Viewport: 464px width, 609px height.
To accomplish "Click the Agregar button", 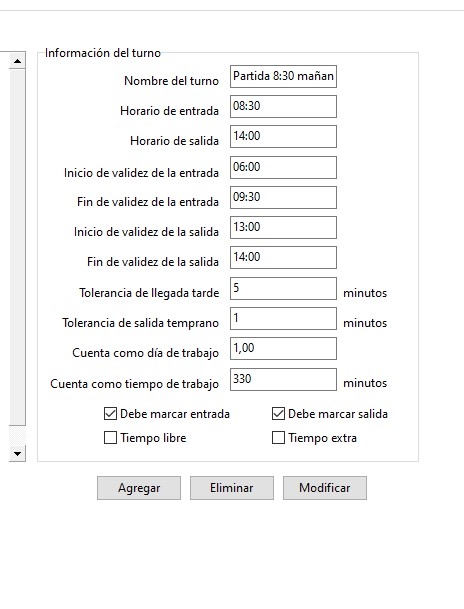I will click(x=139, y=488).
